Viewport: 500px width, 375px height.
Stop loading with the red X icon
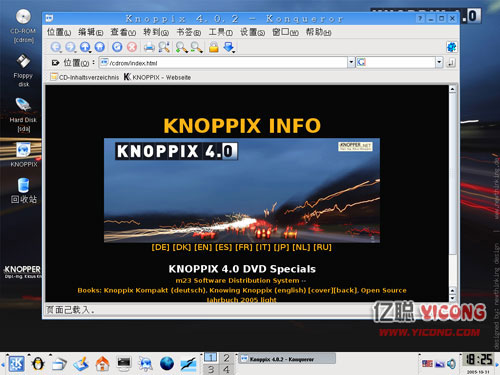[x=132, y=47]
